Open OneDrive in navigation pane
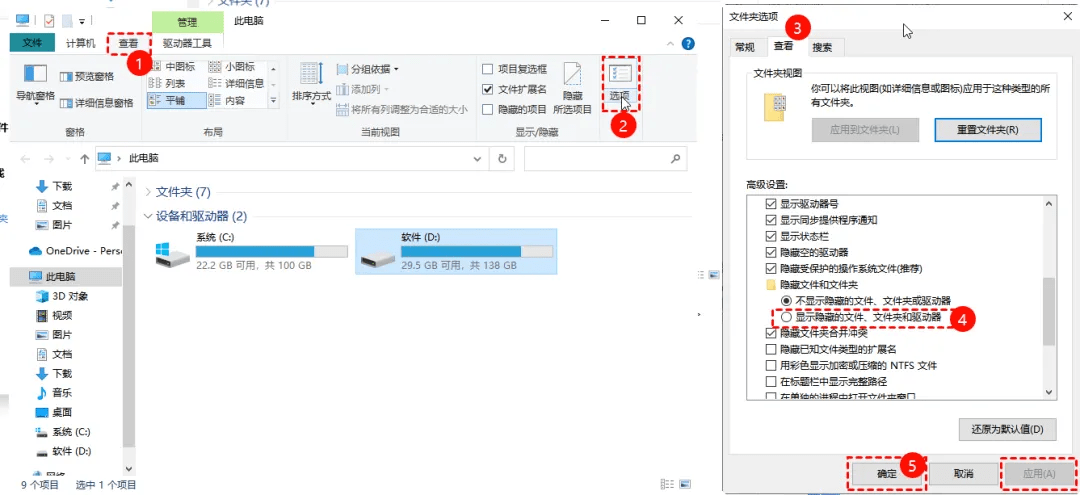The image size is (1080, 495). click(x=75, y=251)
